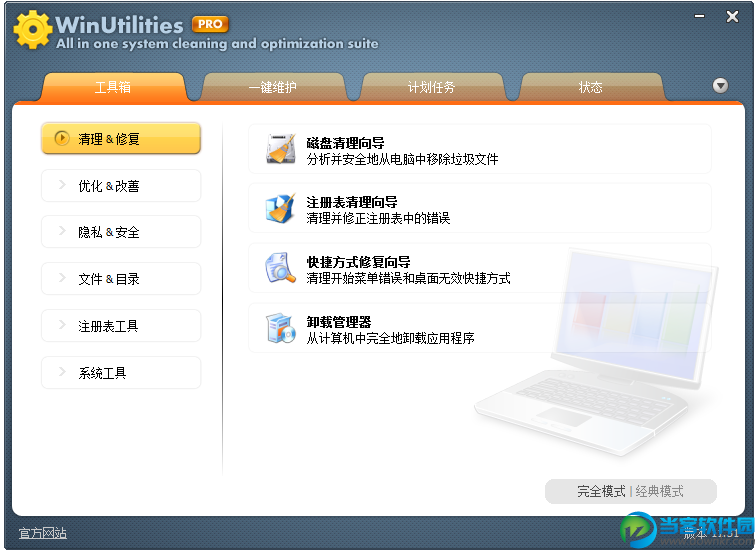Viewport: 756px width, 555px height.
Task: Expand the 隐私 & 安全 chevron
Action: [x=62, y=231]
